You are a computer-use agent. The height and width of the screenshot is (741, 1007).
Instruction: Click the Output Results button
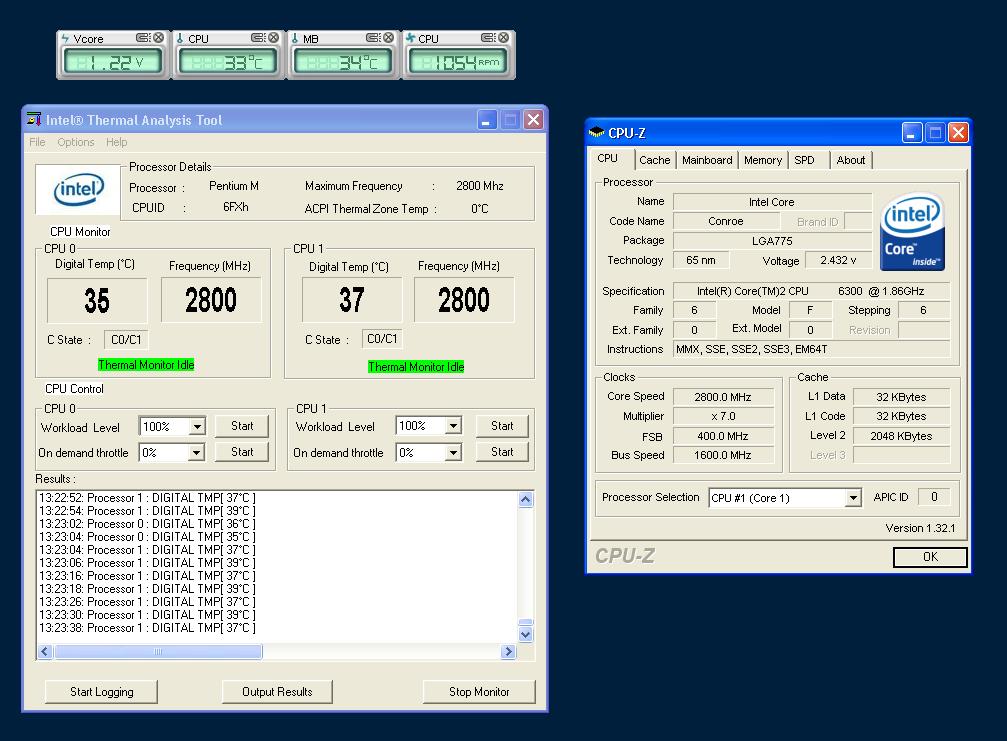tap(277, 692)
